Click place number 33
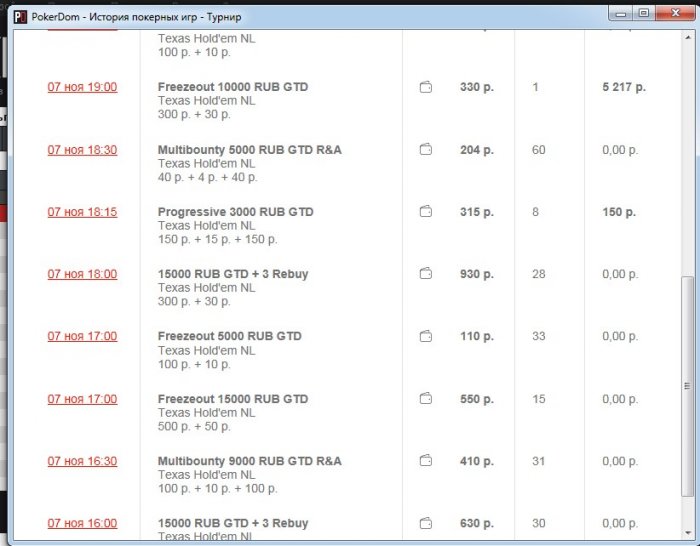The width and height of the screenshot is (700, 546). [x=538, y=336]
